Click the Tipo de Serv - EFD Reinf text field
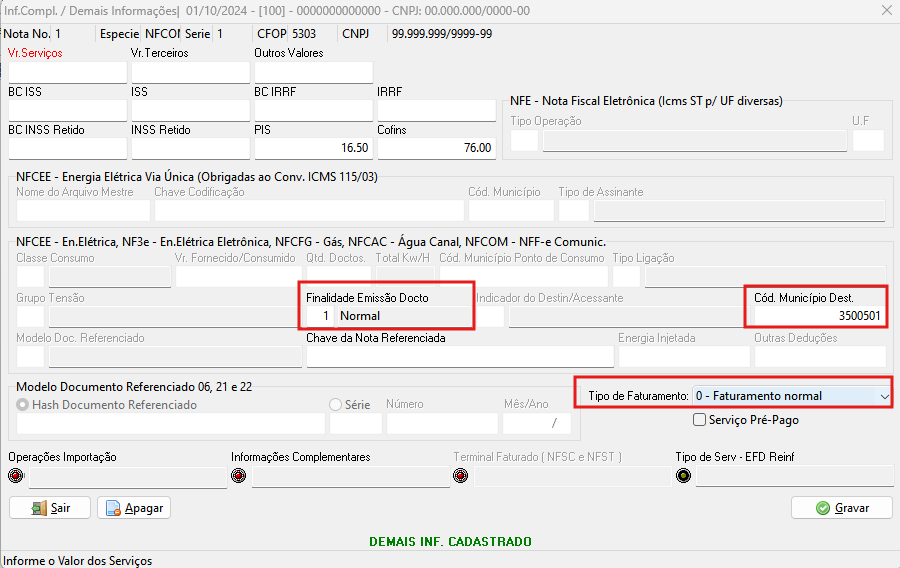The image size is (900, 568). (x=794, y=477)
